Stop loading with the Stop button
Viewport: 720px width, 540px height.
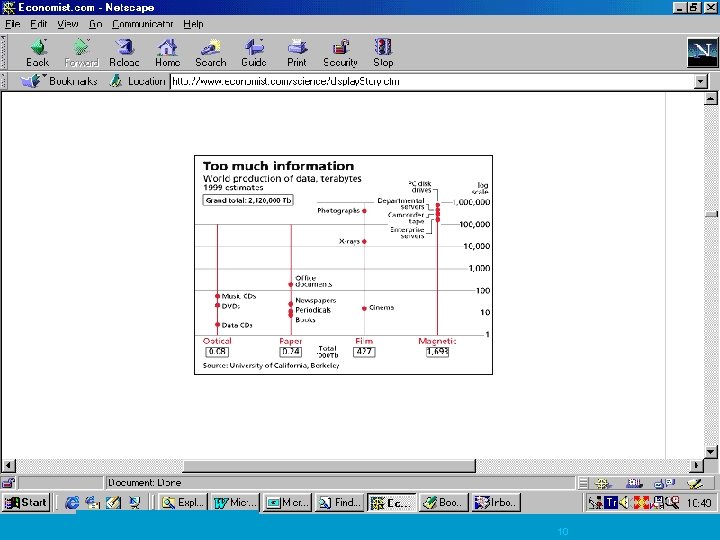pyautogui.click(x=383, y=53)
